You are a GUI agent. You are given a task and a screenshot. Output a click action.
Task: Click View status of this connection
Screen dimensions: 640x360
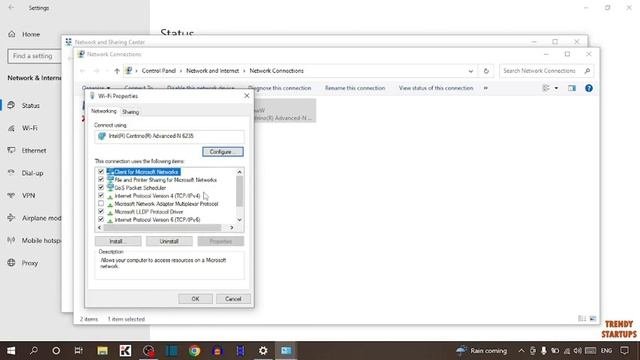(x=436, y=88)
